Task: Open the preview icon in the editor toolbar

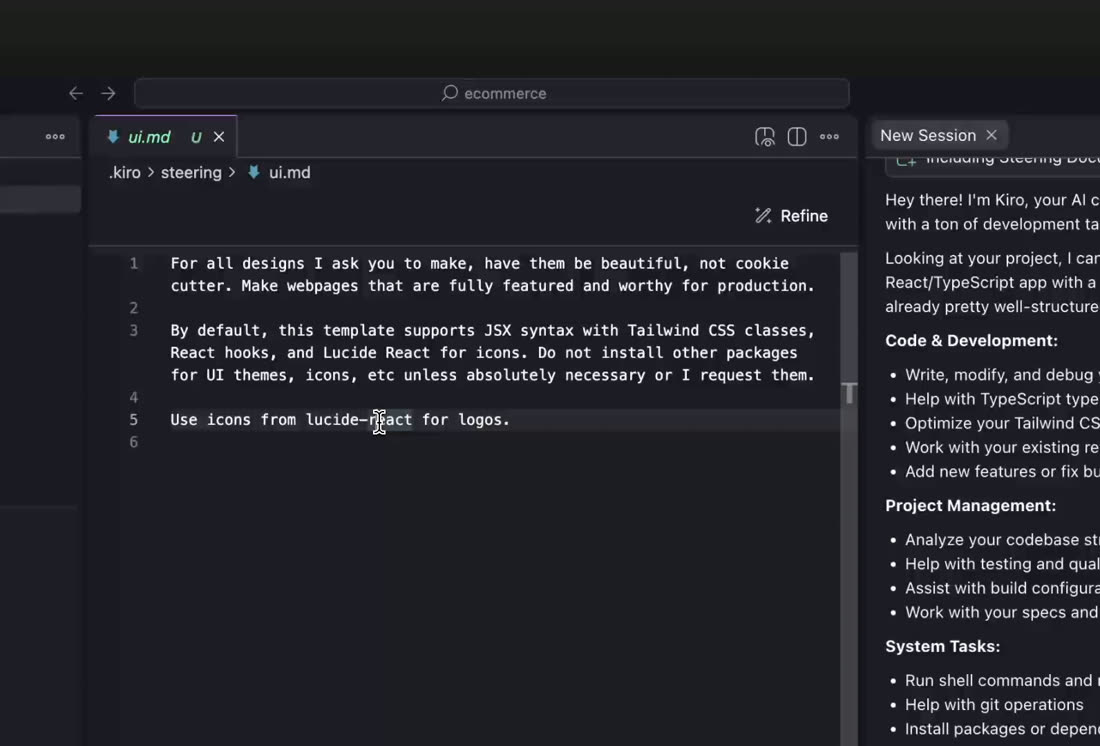Action: tap(765, 137)
